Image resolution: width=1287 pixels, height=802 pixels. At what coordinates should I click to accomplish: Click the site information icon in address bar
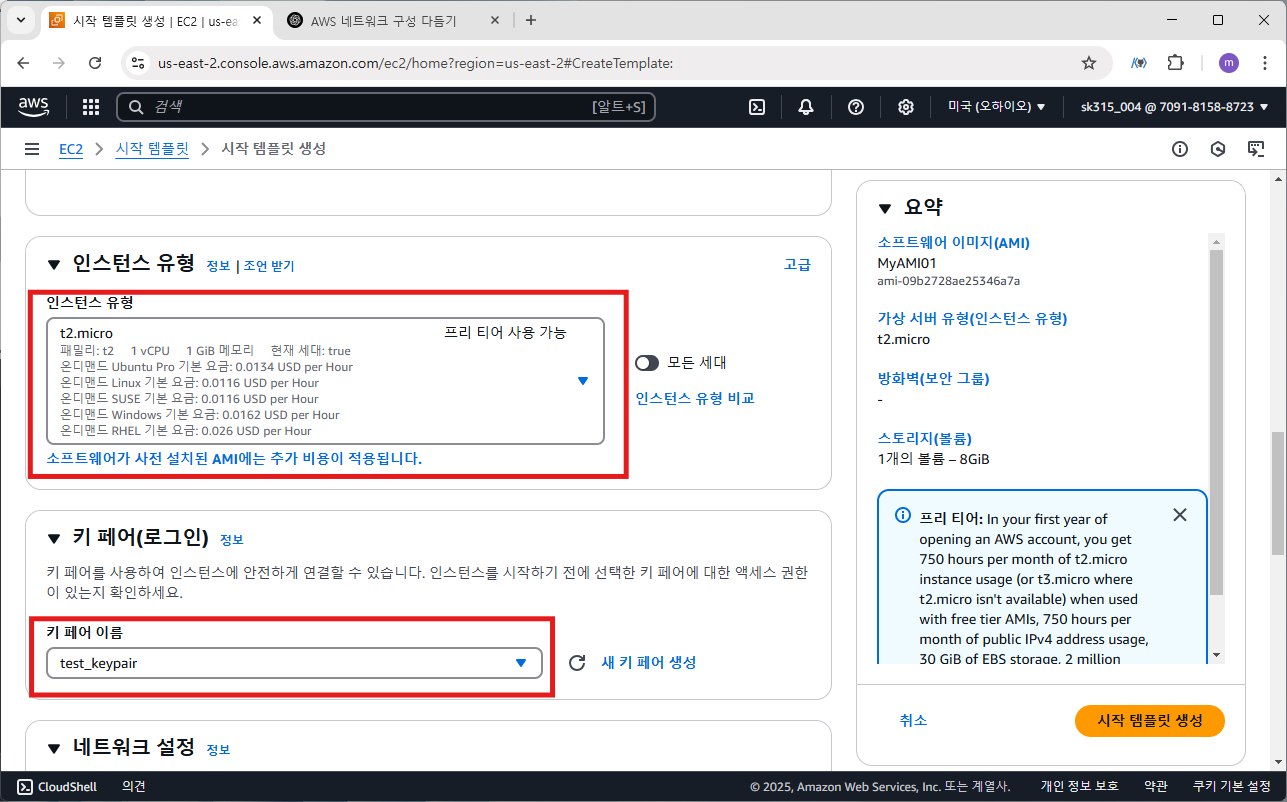click(138, 63)
